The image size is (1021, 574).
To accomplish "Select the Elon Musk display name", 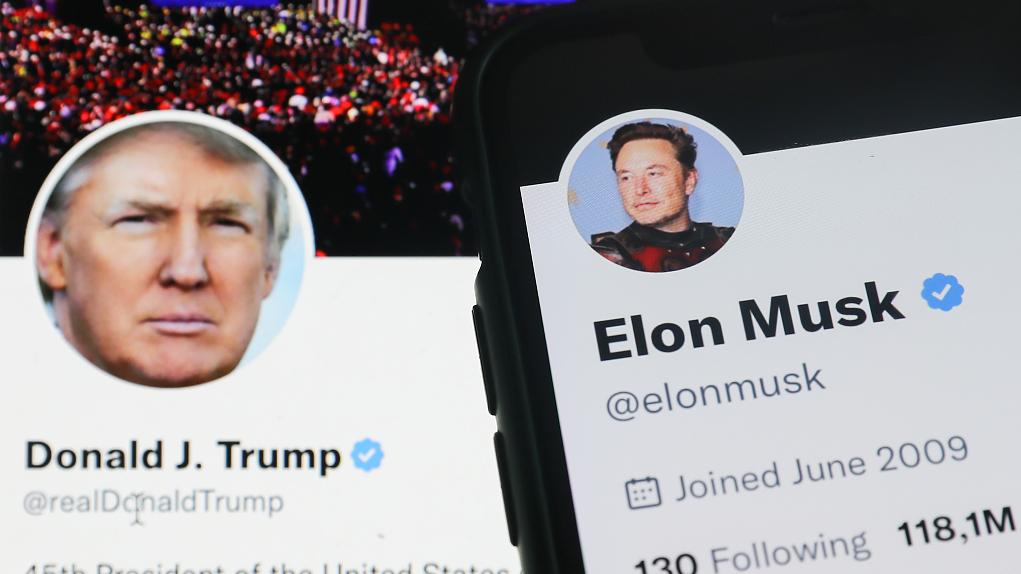I will [x=748, y=321].
